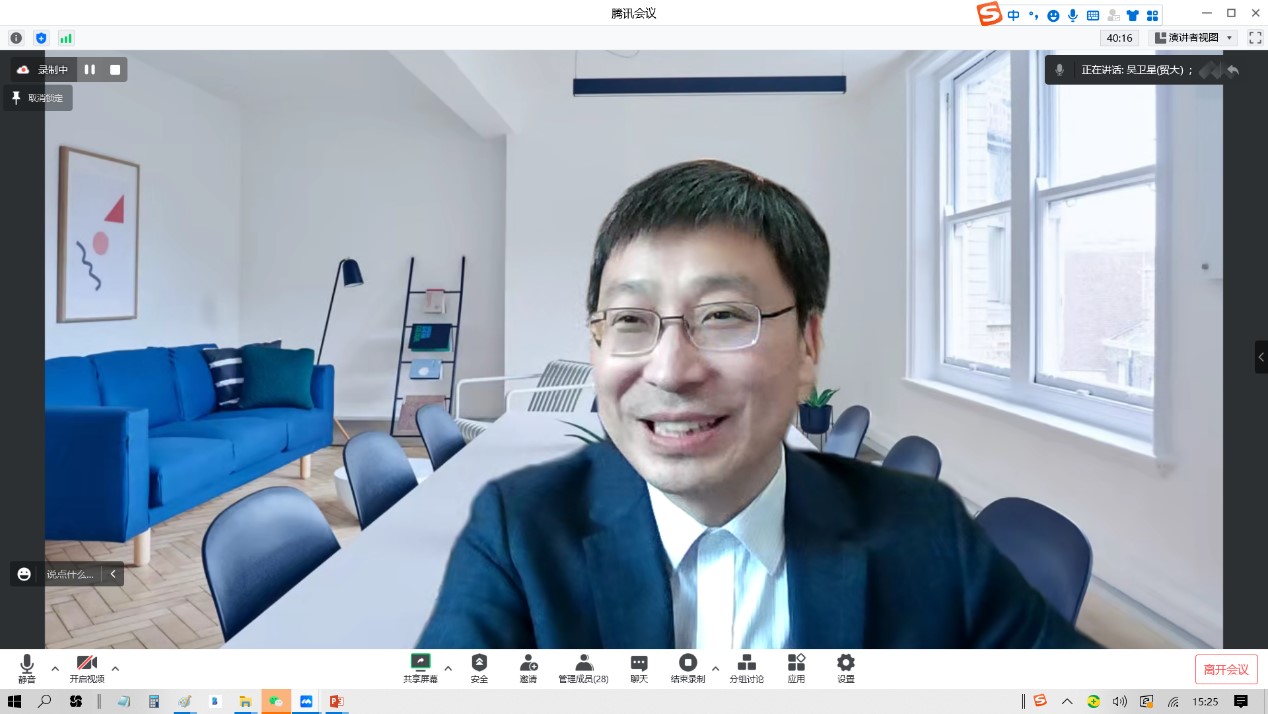
Task: Open the 演讲者视图 view layout dropdown
Action: click(x=1194, y=38)
